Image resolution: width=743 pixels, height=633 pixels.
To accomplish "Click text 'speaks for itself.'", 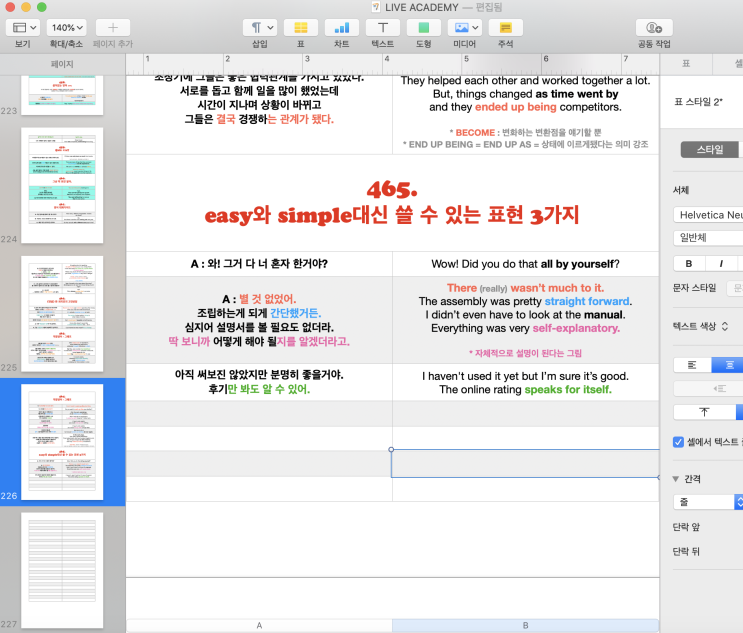I will (568, 389).
